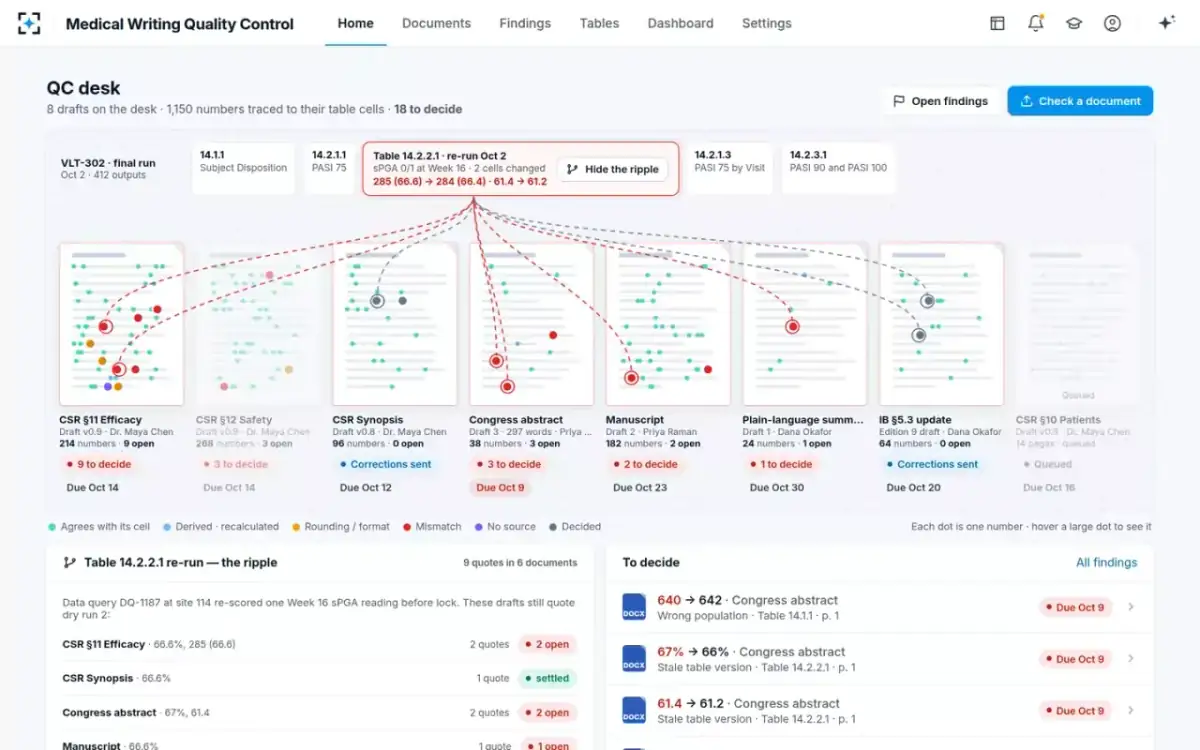Click the "9 to decide" badge under CSR §11 Efficacy
This screenshot has width=1200, height=750.
pyautogui.click(x=98, y=464)
